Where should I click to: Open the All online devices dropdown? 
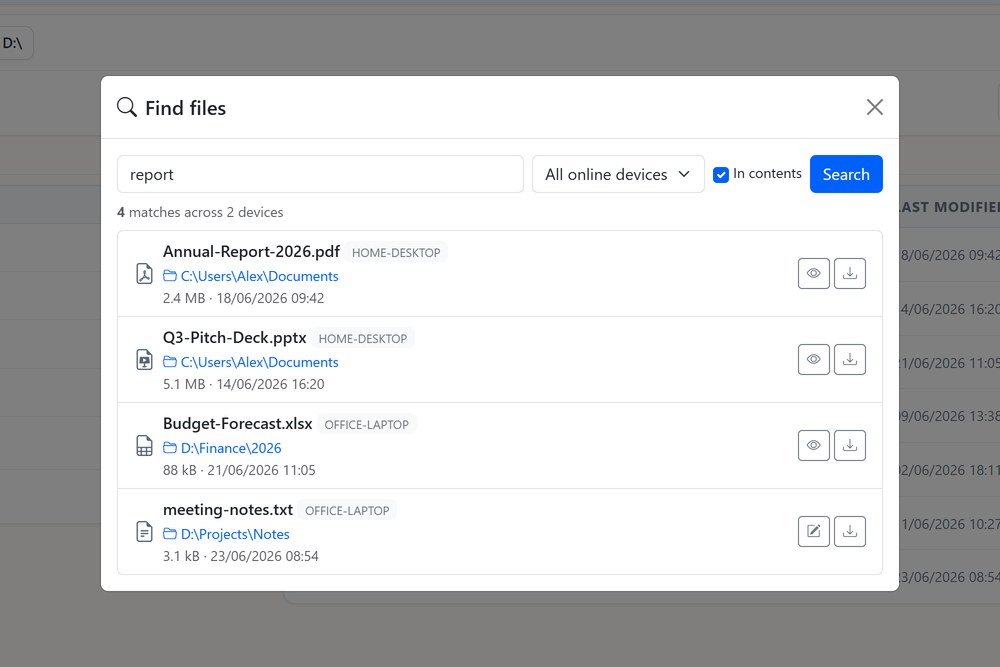[x=618, y=174]
